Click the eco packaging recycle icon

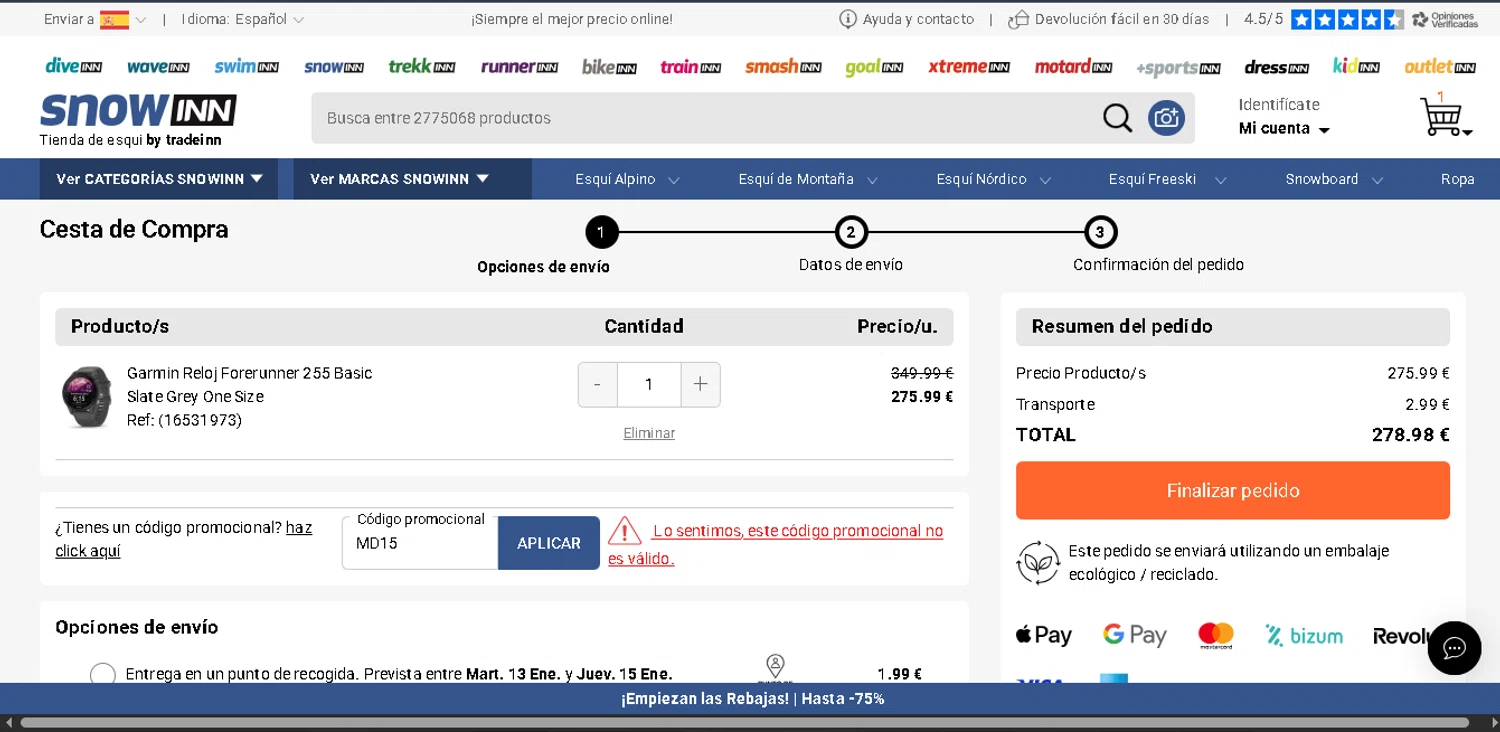[x=1038, y=562]
